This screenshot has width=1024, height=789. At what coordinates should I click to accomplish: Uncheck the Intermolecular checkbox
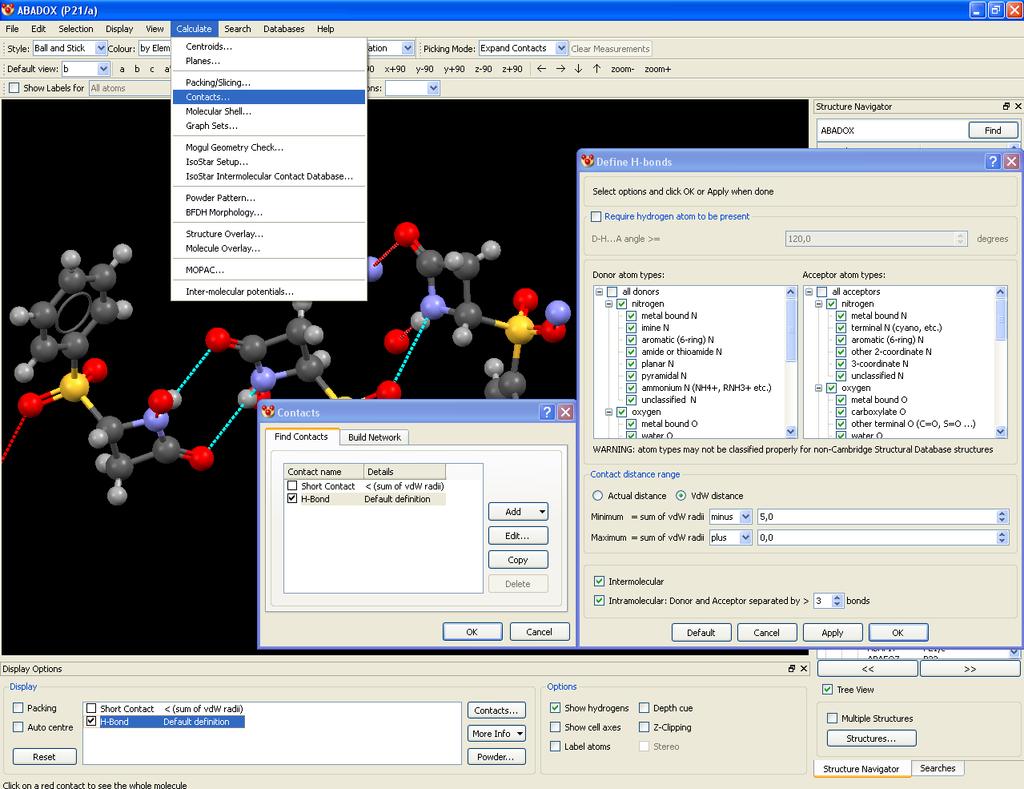tap(599, 581)
